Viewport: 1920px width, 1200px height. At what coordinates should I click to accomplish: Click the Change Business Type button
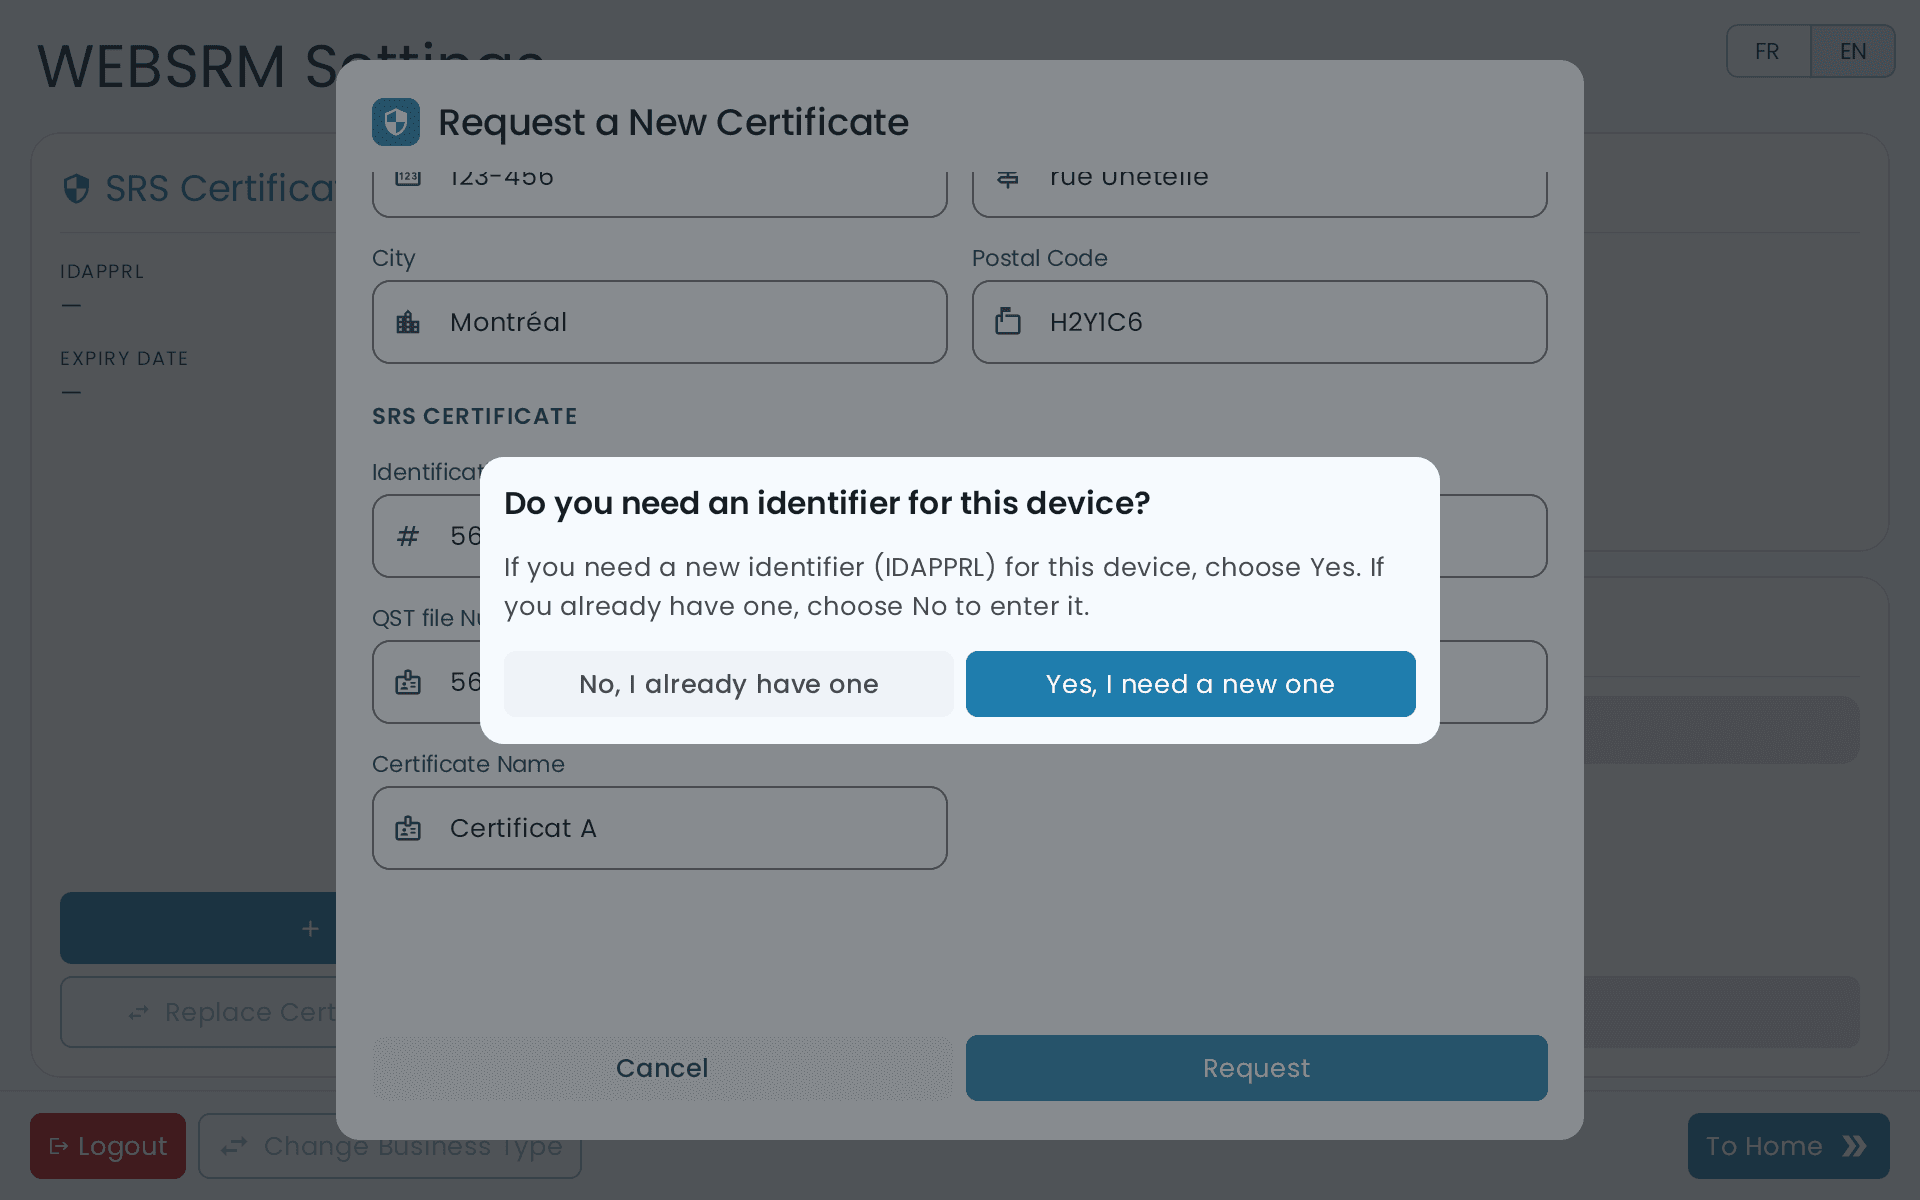click(390, 1146)
